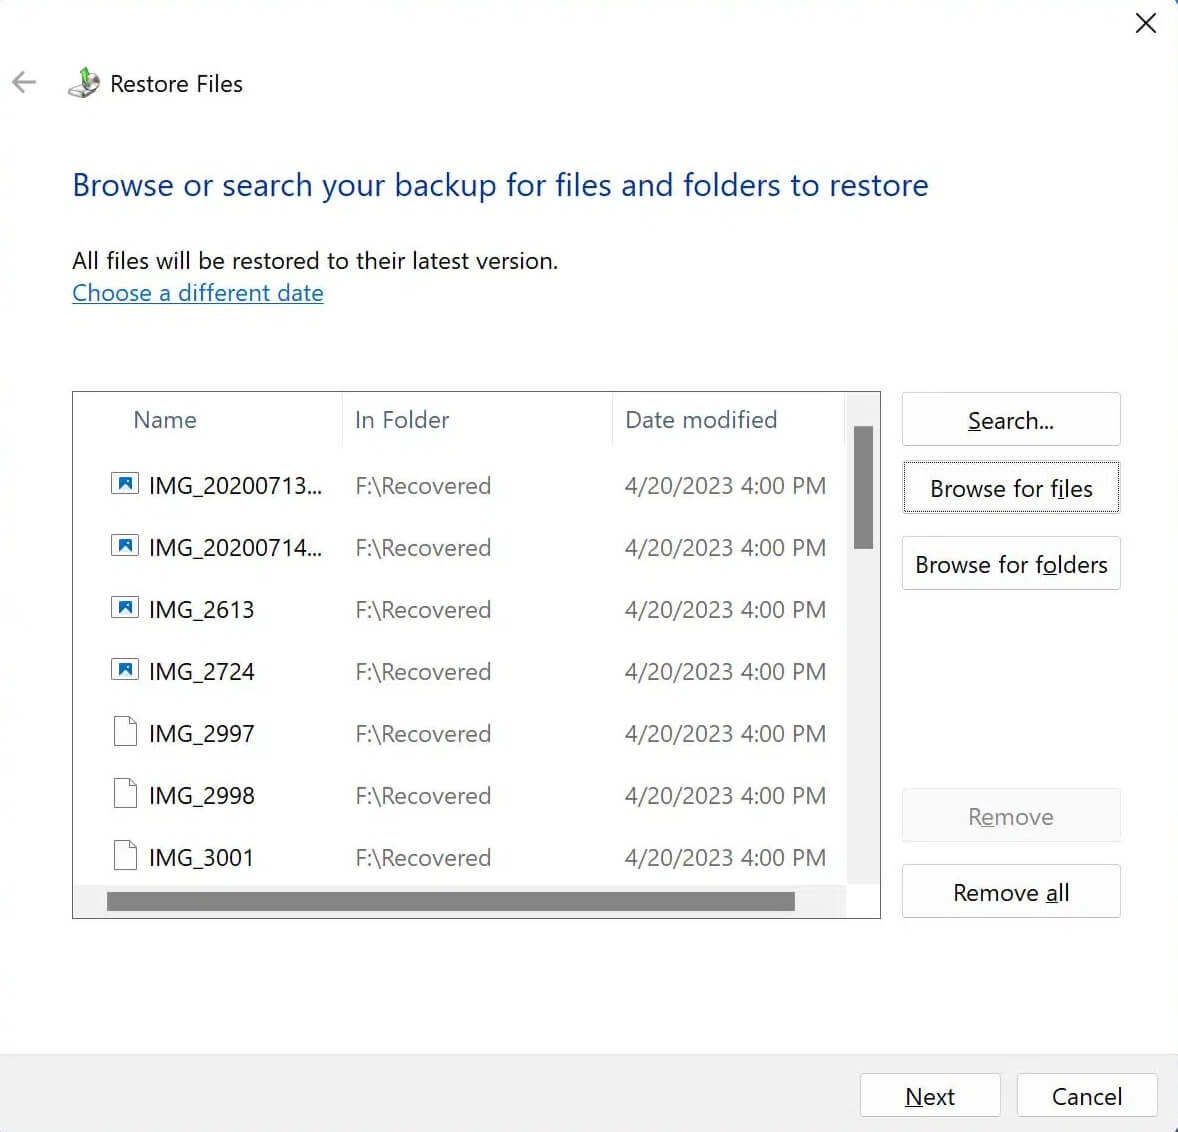Click the file icon next to IMG_3001
The width and height of the screenshot is (1178, 1132).
tap(124, 855)
